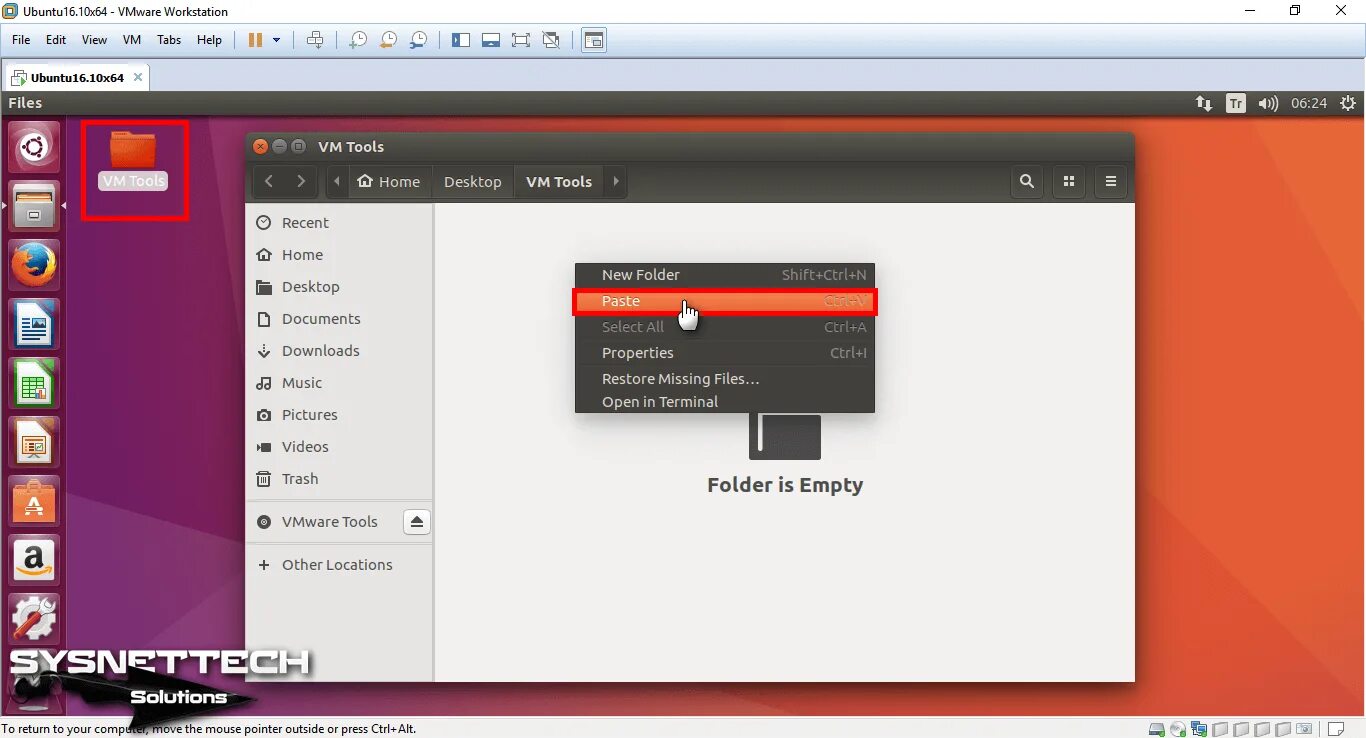1366x738 pixels.
Task: Eject the VMware Tools disc
Action: [417, 522]
